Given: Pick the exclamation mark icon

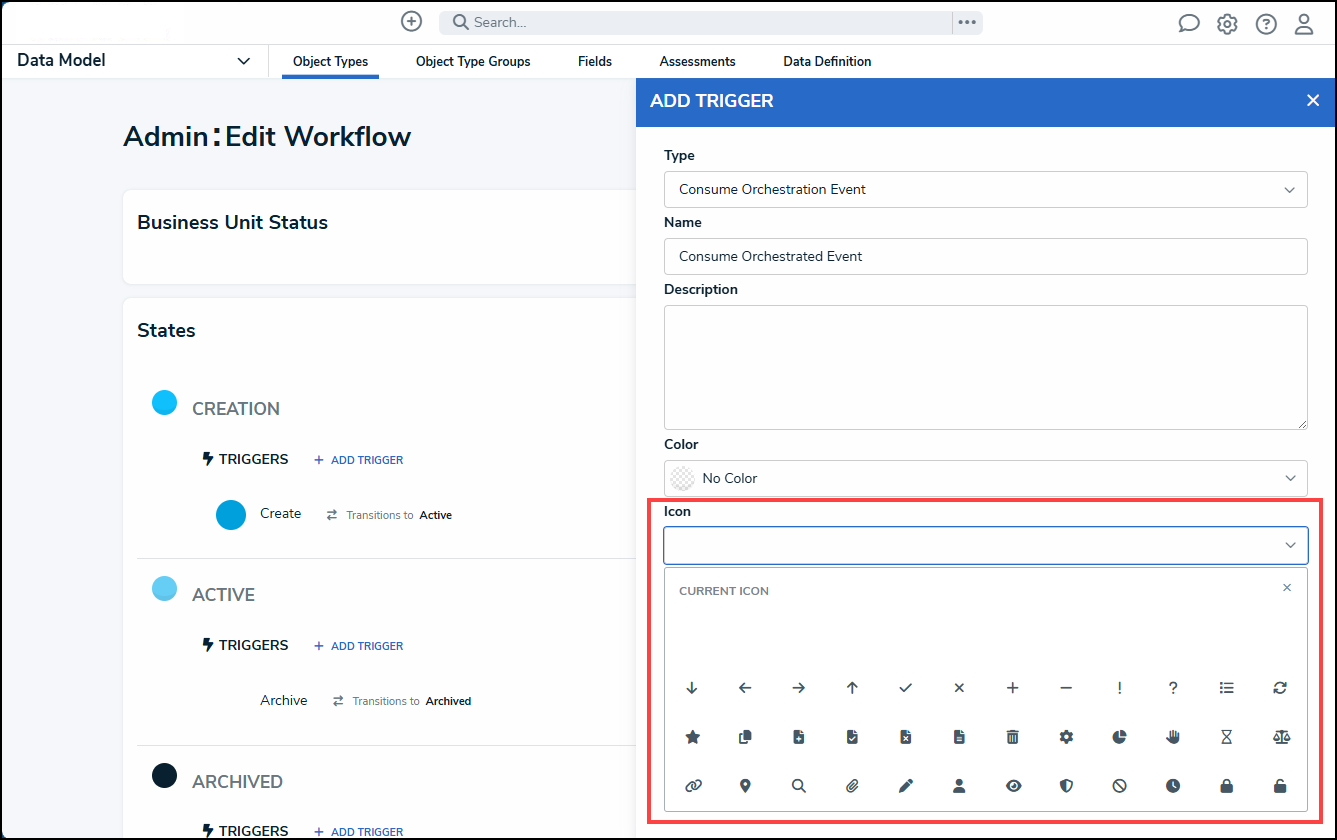Looking at the screenshot, I should [x=1119, y=688].
